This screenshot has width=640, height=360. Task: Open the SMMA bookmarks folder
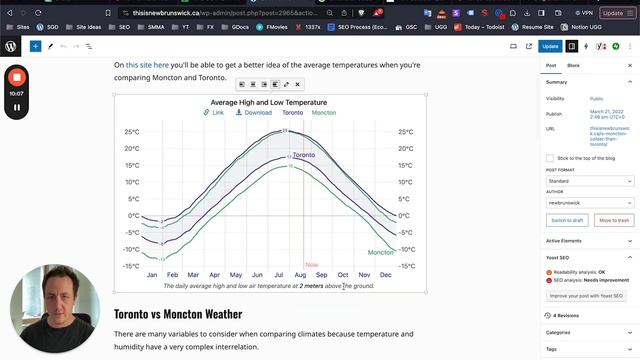tap(151, 27)
